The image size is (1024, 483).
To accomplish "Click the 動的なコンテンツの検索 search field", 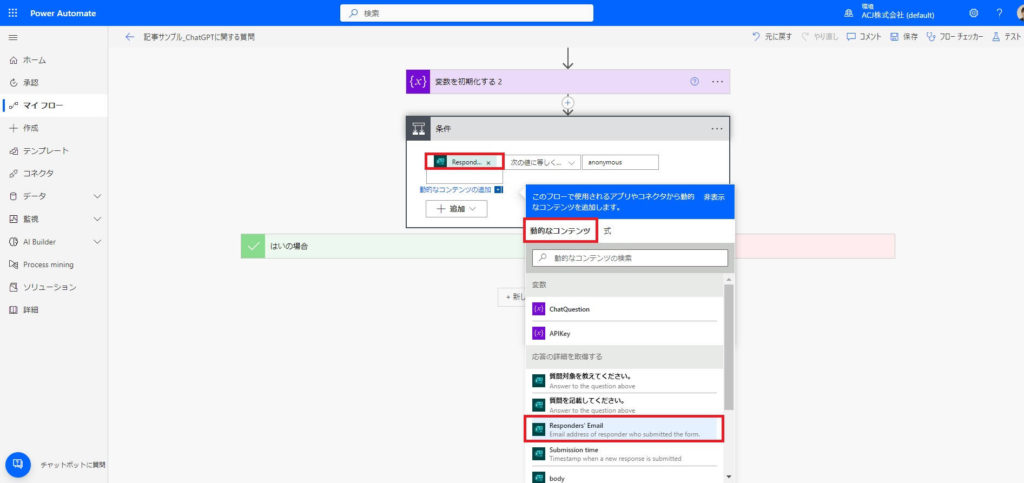I will [x=630, y=258].
